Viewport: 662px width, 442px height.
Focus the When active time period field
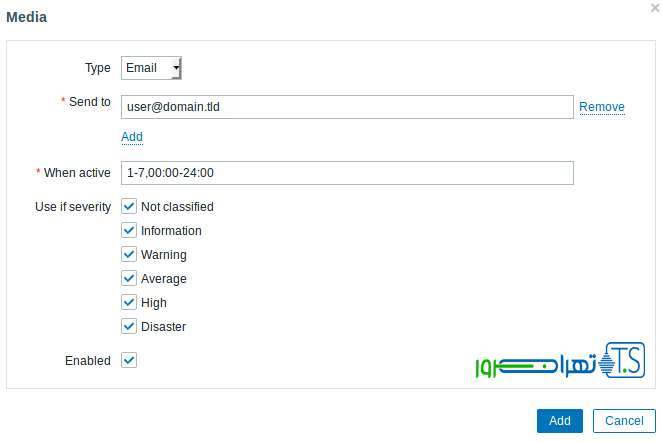[346, 173]
